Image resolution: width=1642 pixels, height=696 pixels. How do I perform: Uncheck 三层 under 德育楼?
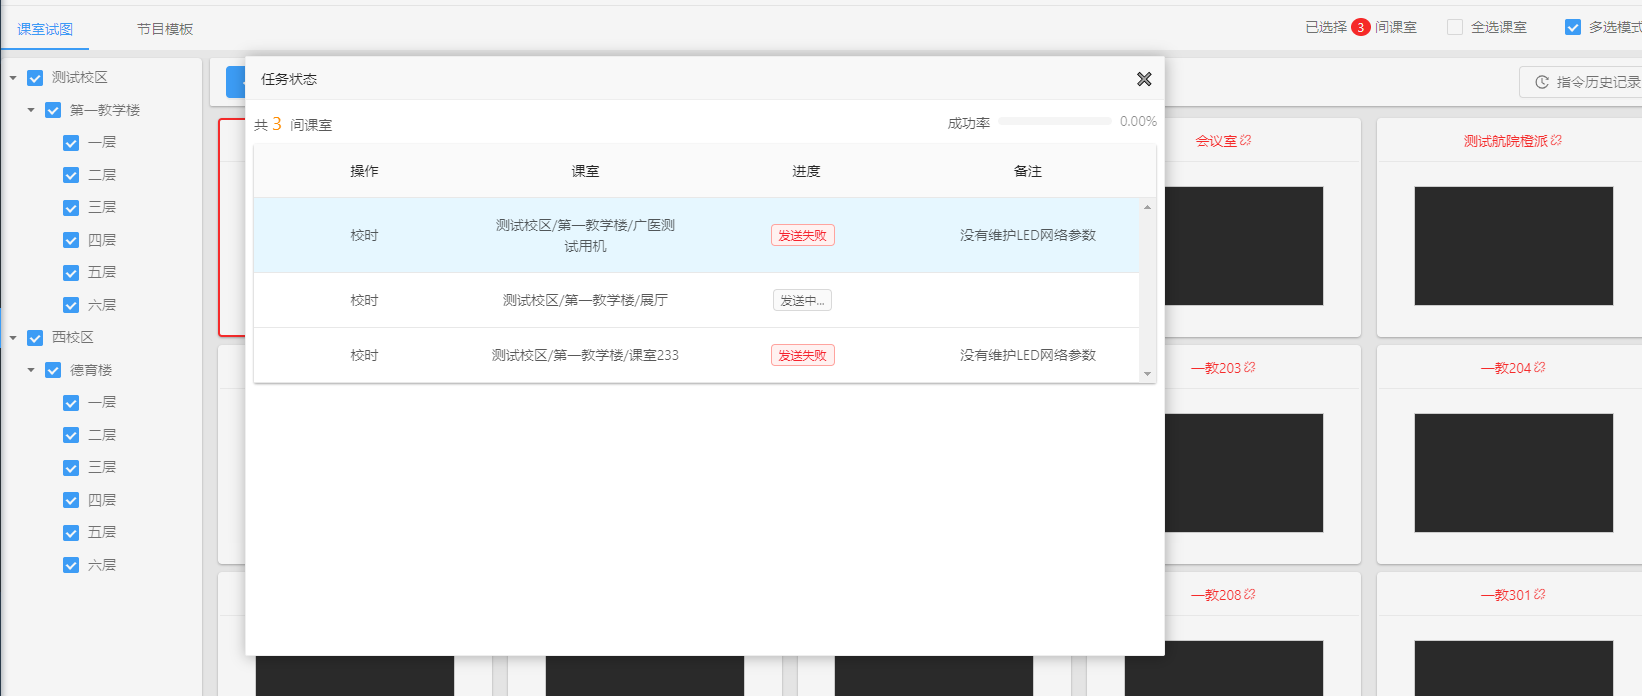click(71, 468)
